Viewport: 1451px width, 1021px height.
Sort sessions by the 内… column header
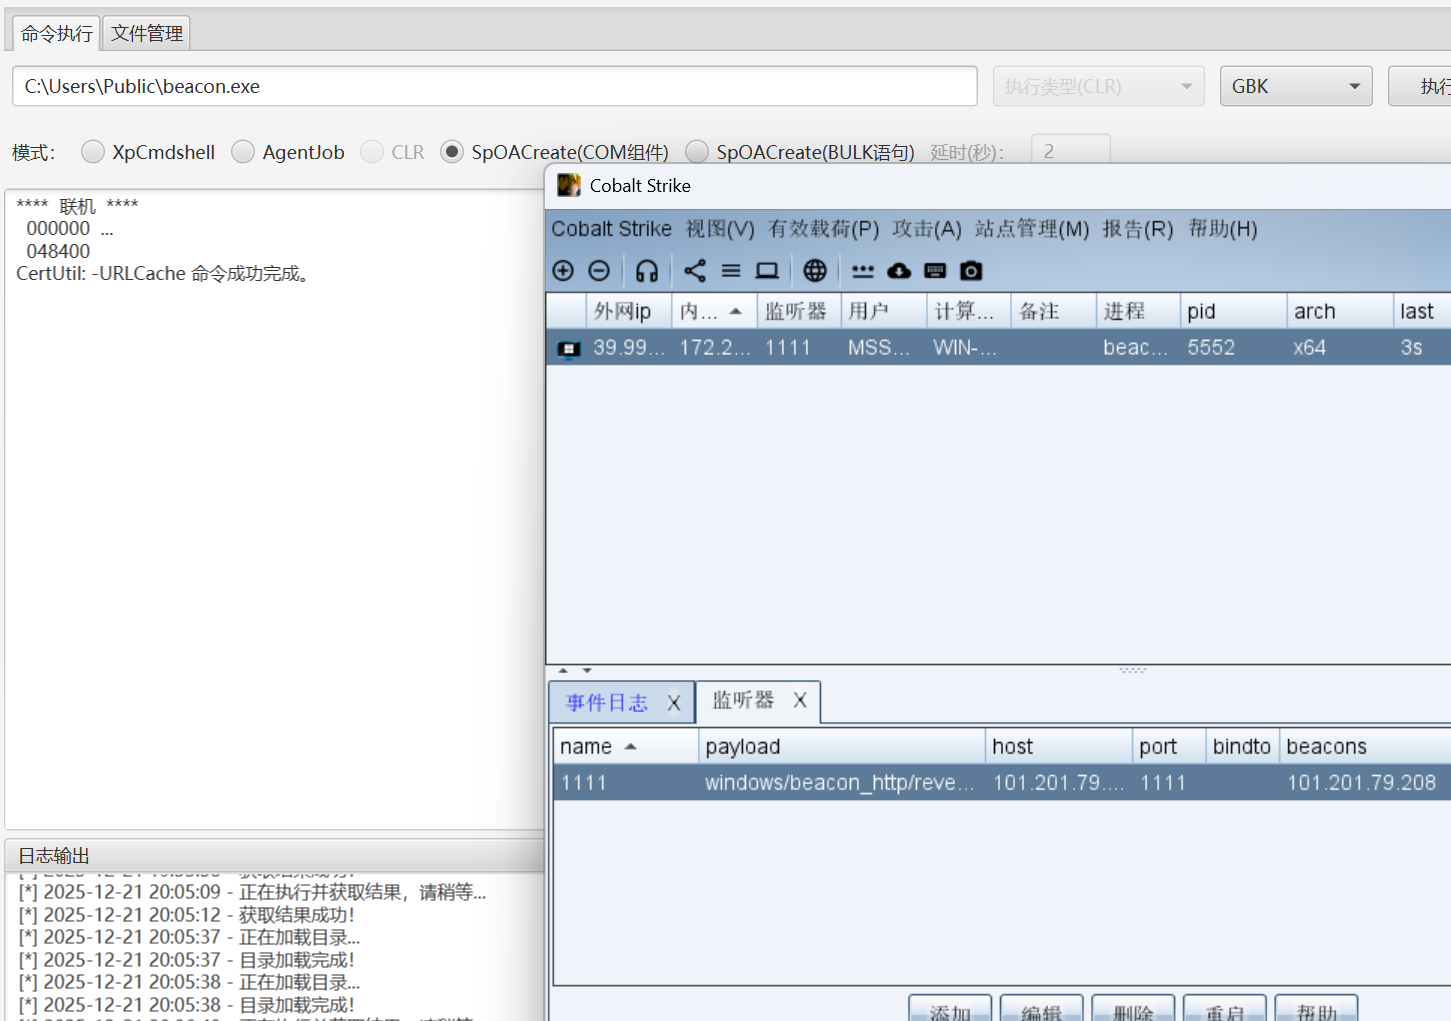[713, 311]
